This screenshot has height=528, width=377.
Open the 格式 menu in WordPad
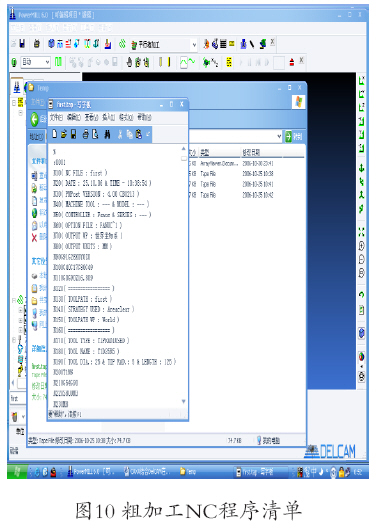tap(126, 117)
